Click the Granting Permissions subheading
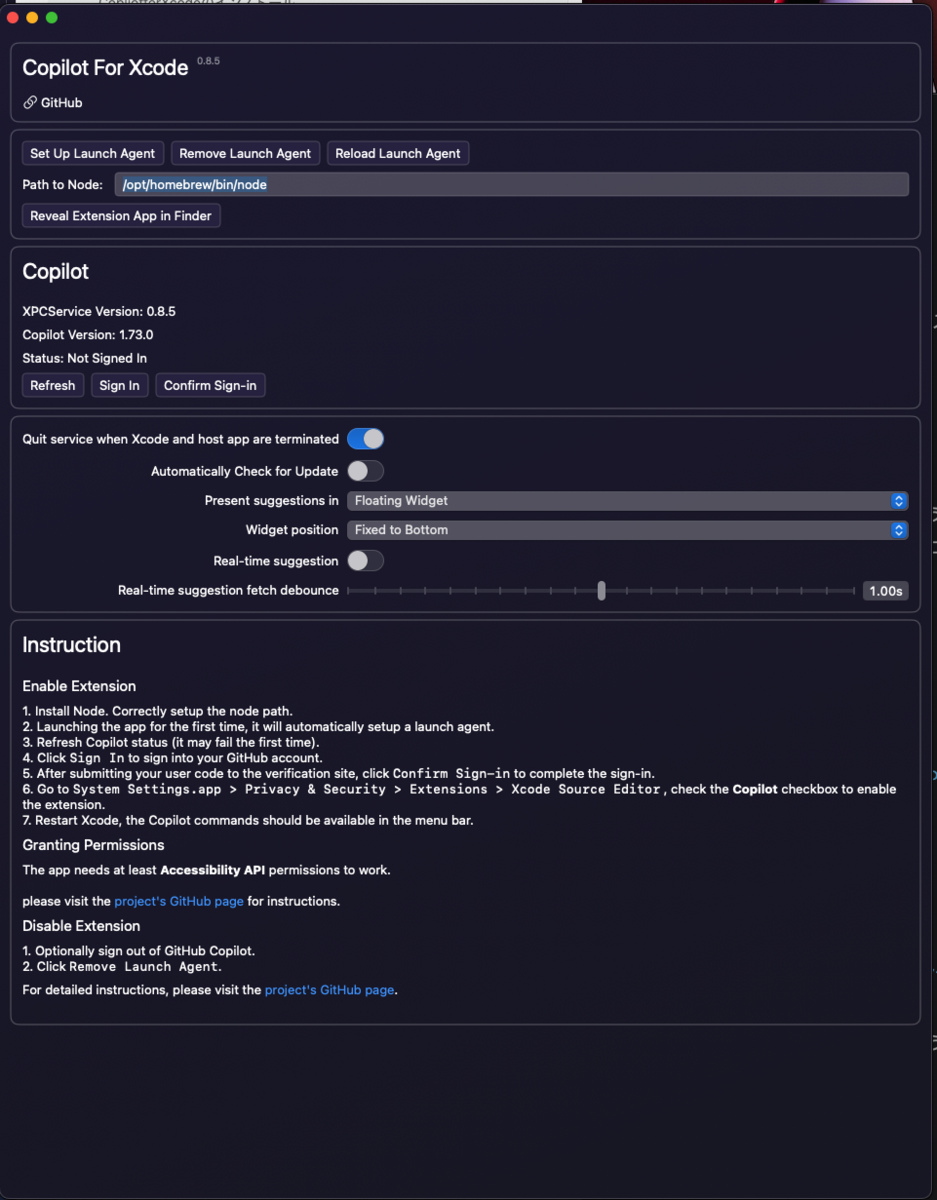 [93, 845]
